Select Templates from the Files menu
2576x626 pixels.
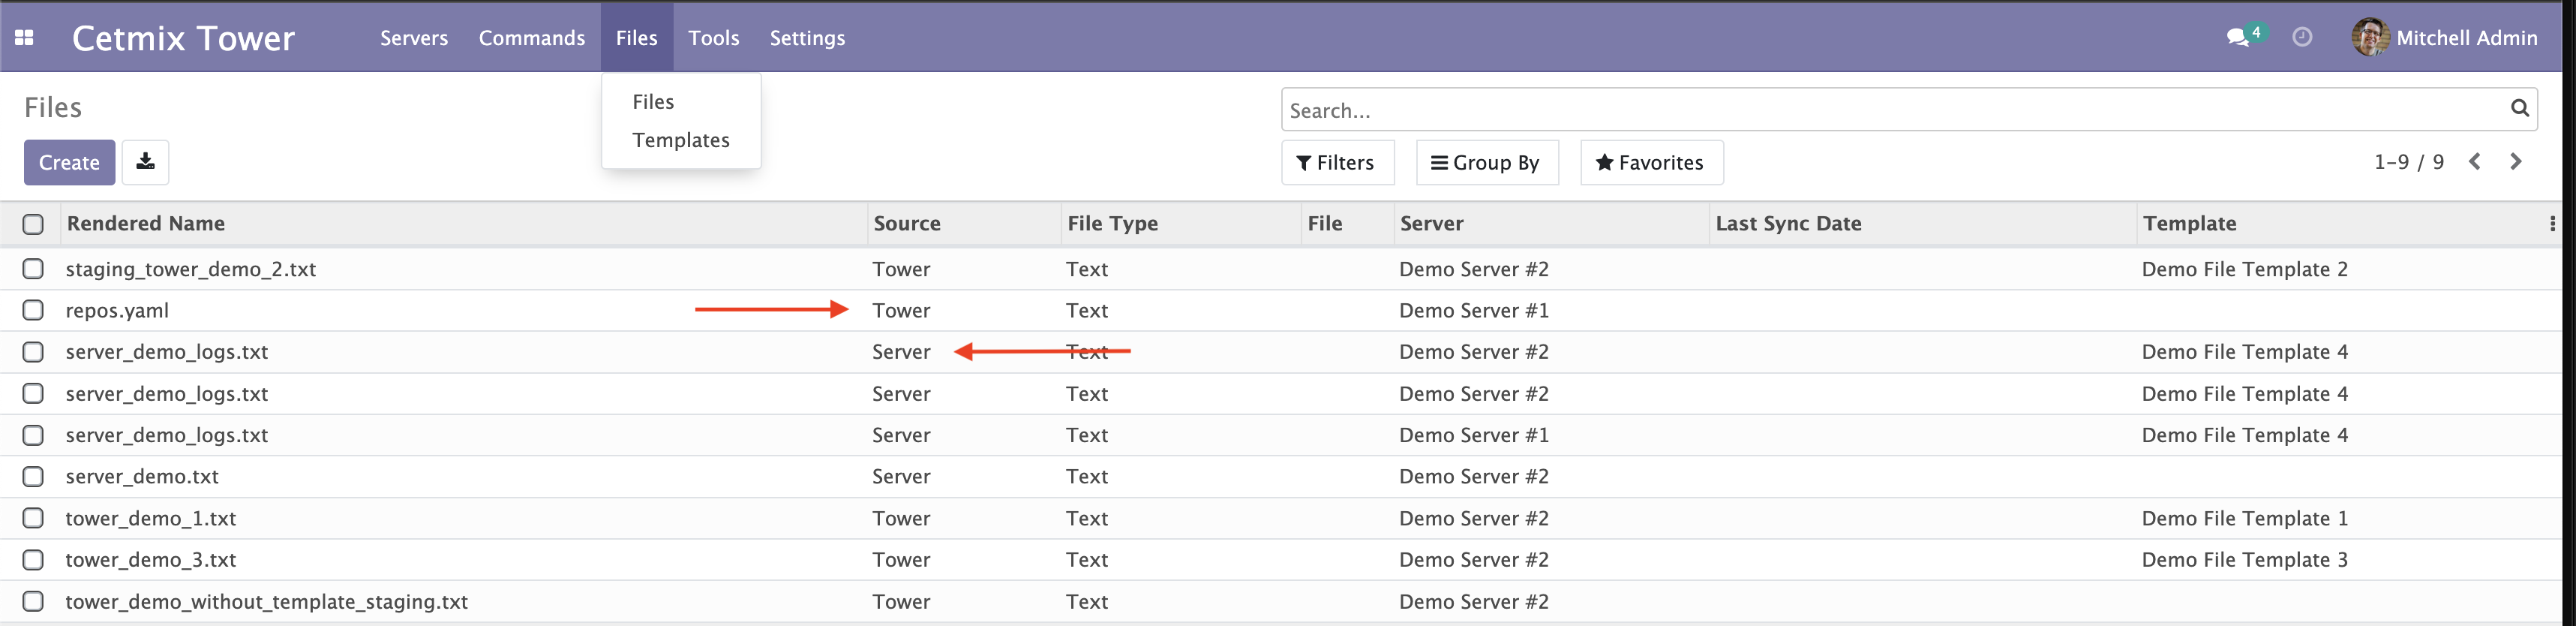680,140
